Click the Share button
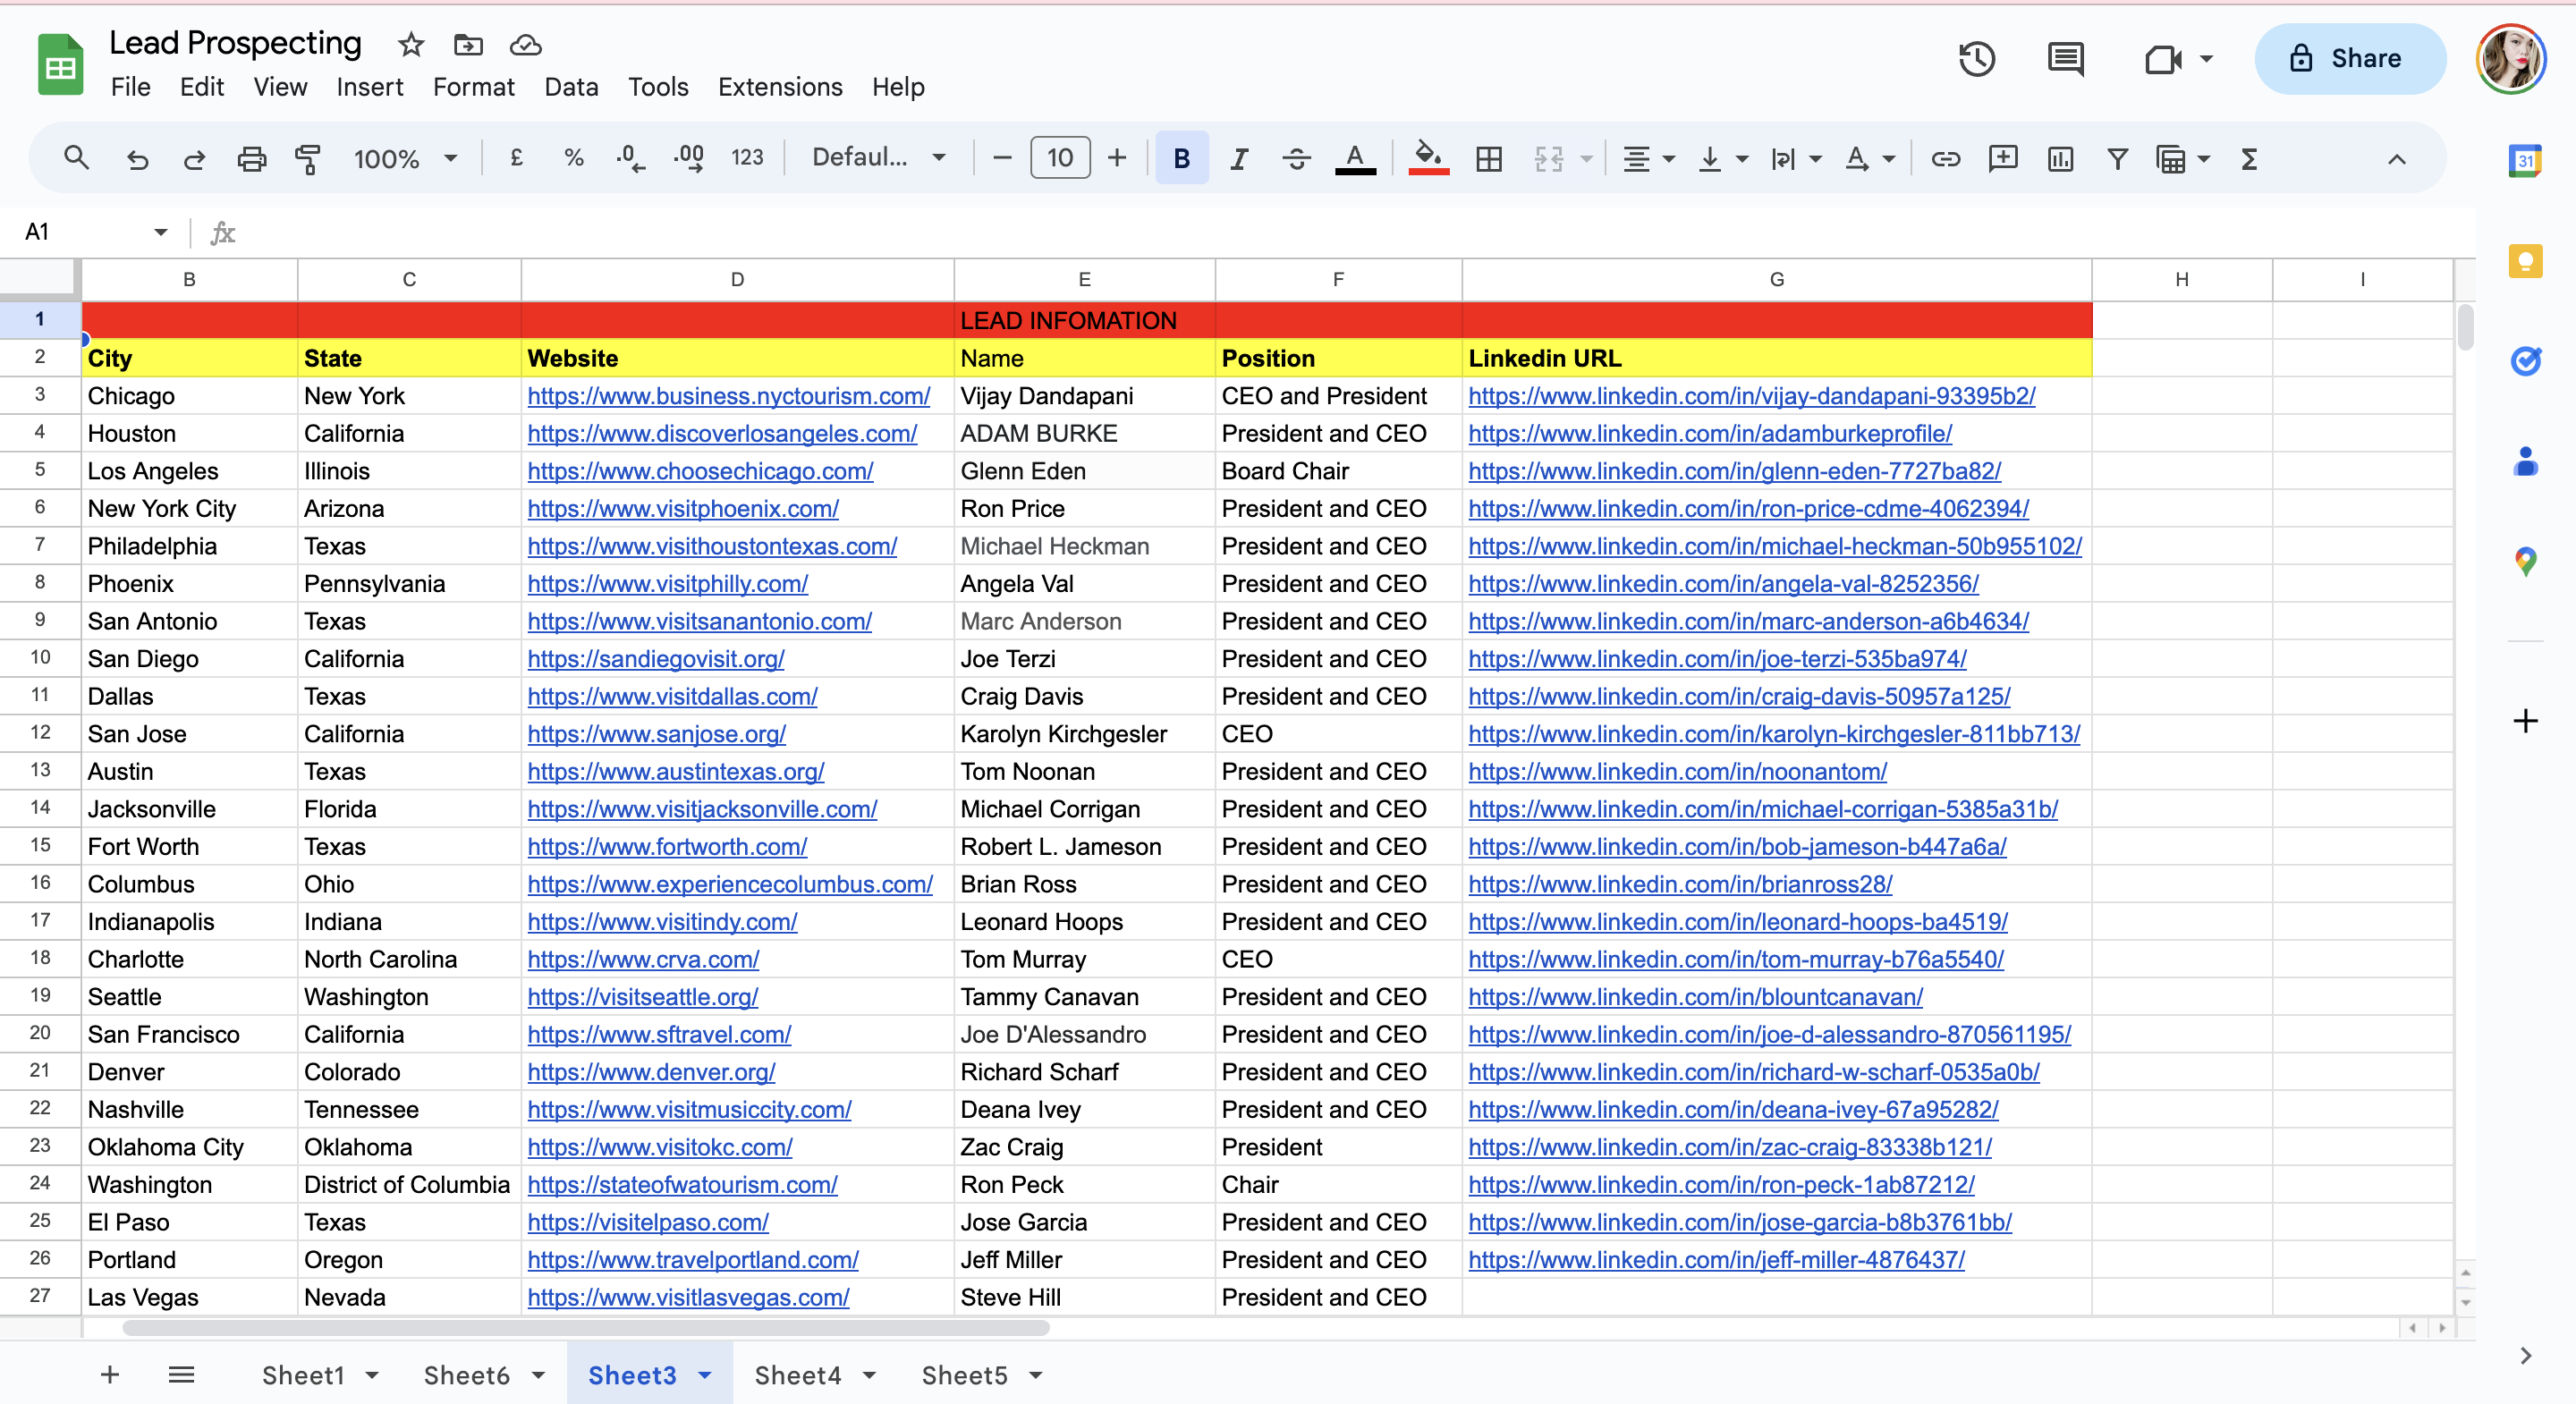The width and height of the screenshot is (2576, 1404). 2349,59
